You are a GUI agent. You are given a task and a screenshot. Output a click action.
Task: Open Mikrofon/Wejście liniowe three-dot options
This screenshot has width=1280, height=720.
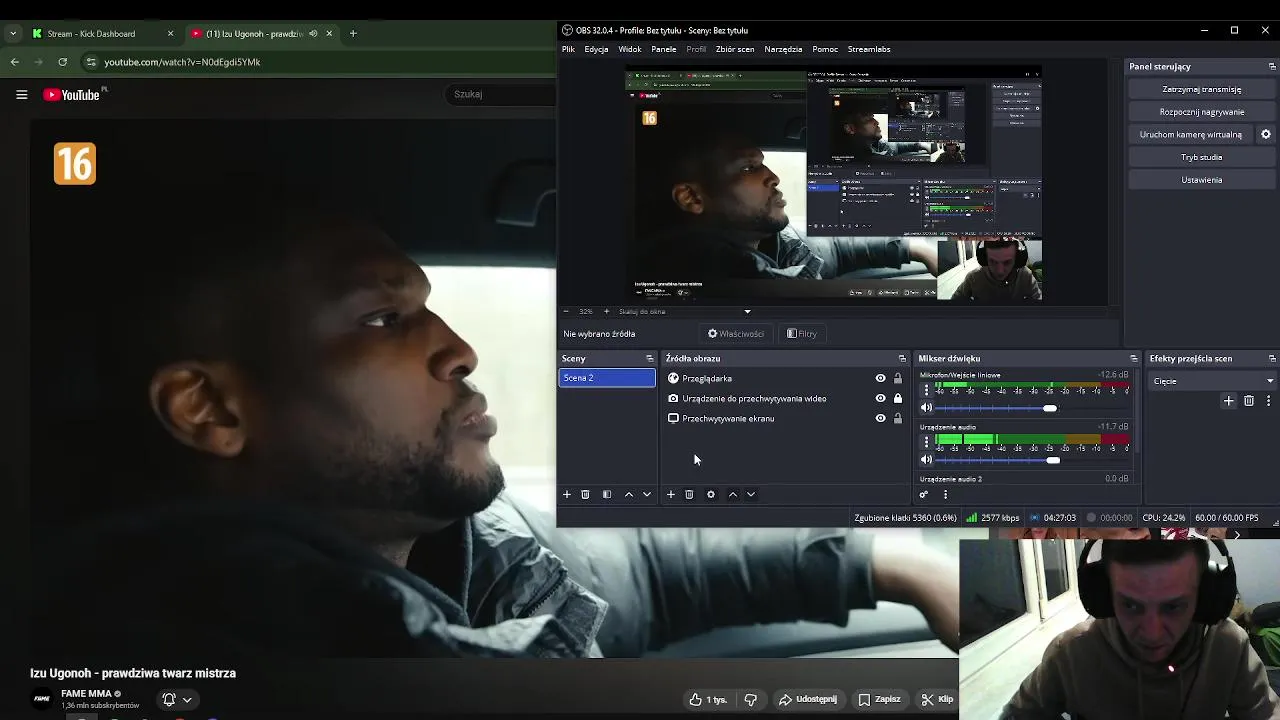click(926, 389)
